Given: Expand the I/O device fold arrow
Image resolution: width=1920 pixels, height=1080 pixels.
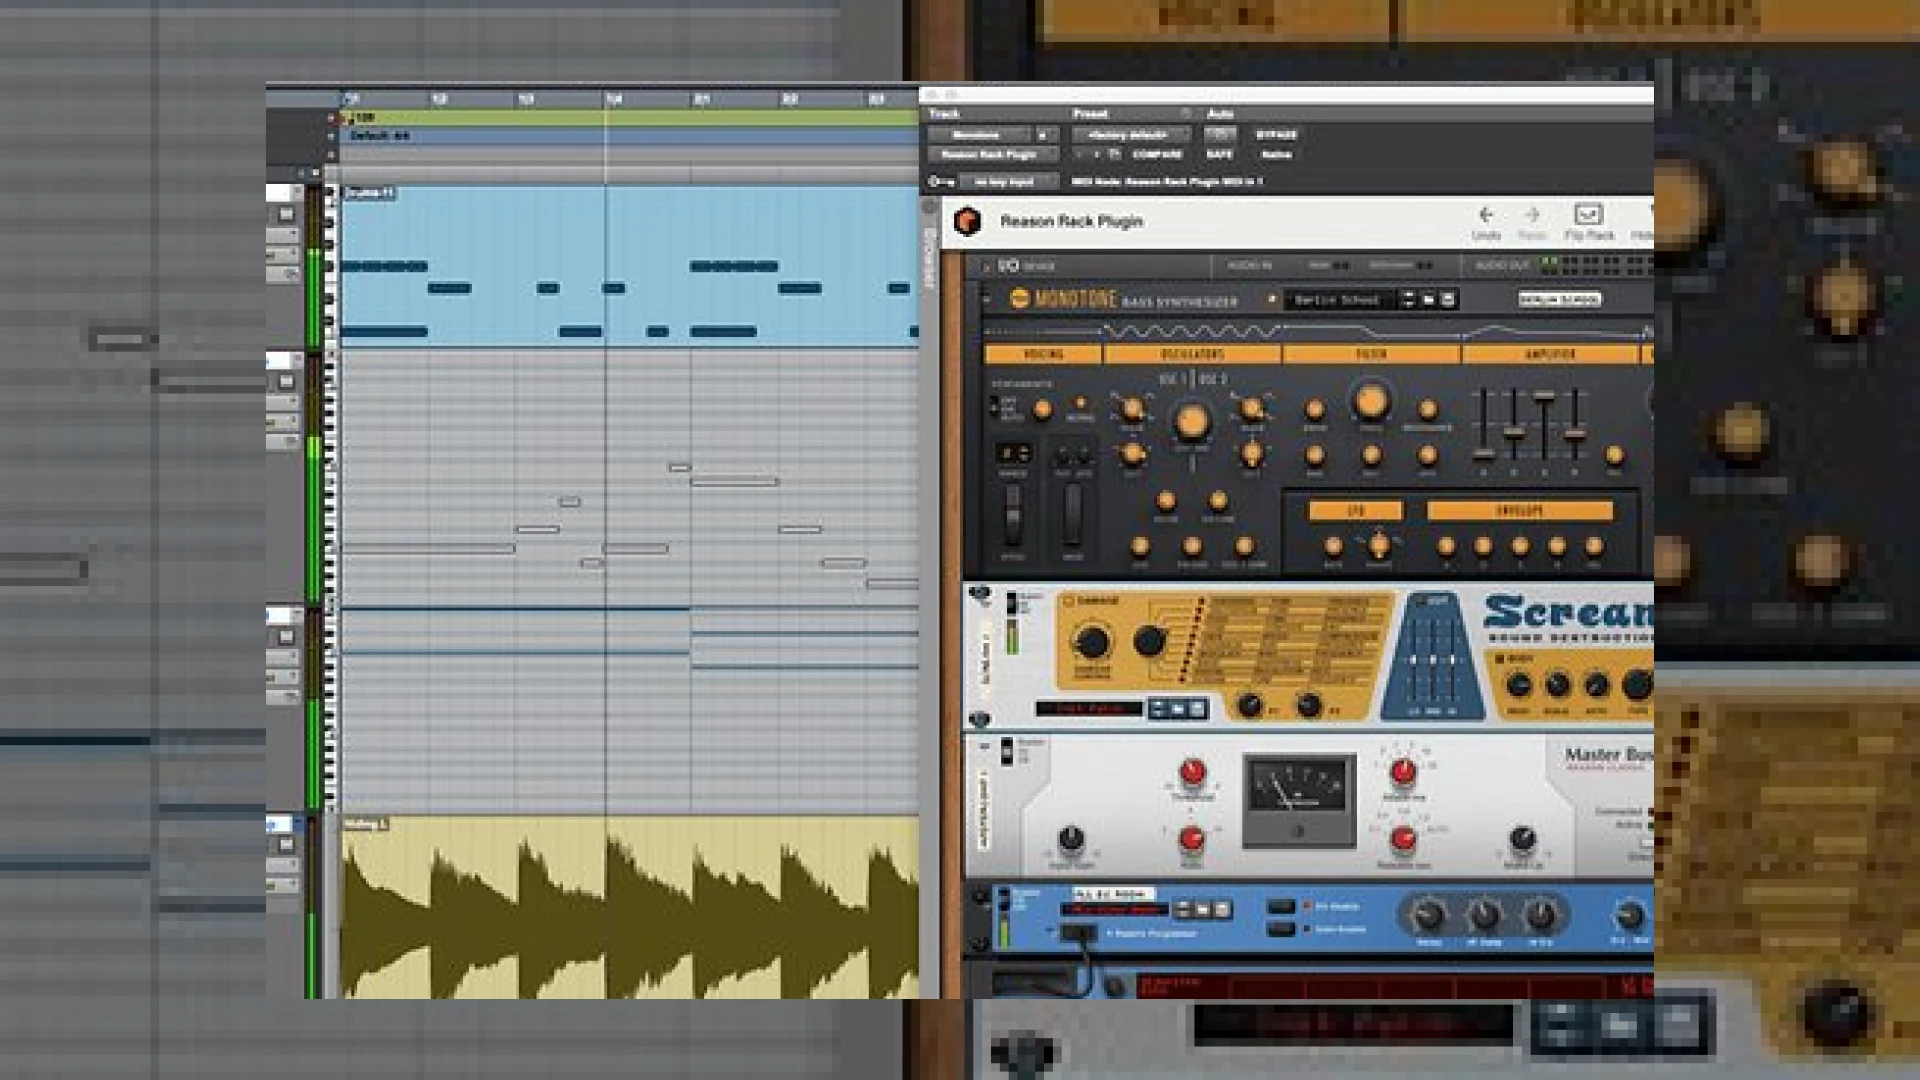Looking at the screenshot, I should tap(986, 266).
